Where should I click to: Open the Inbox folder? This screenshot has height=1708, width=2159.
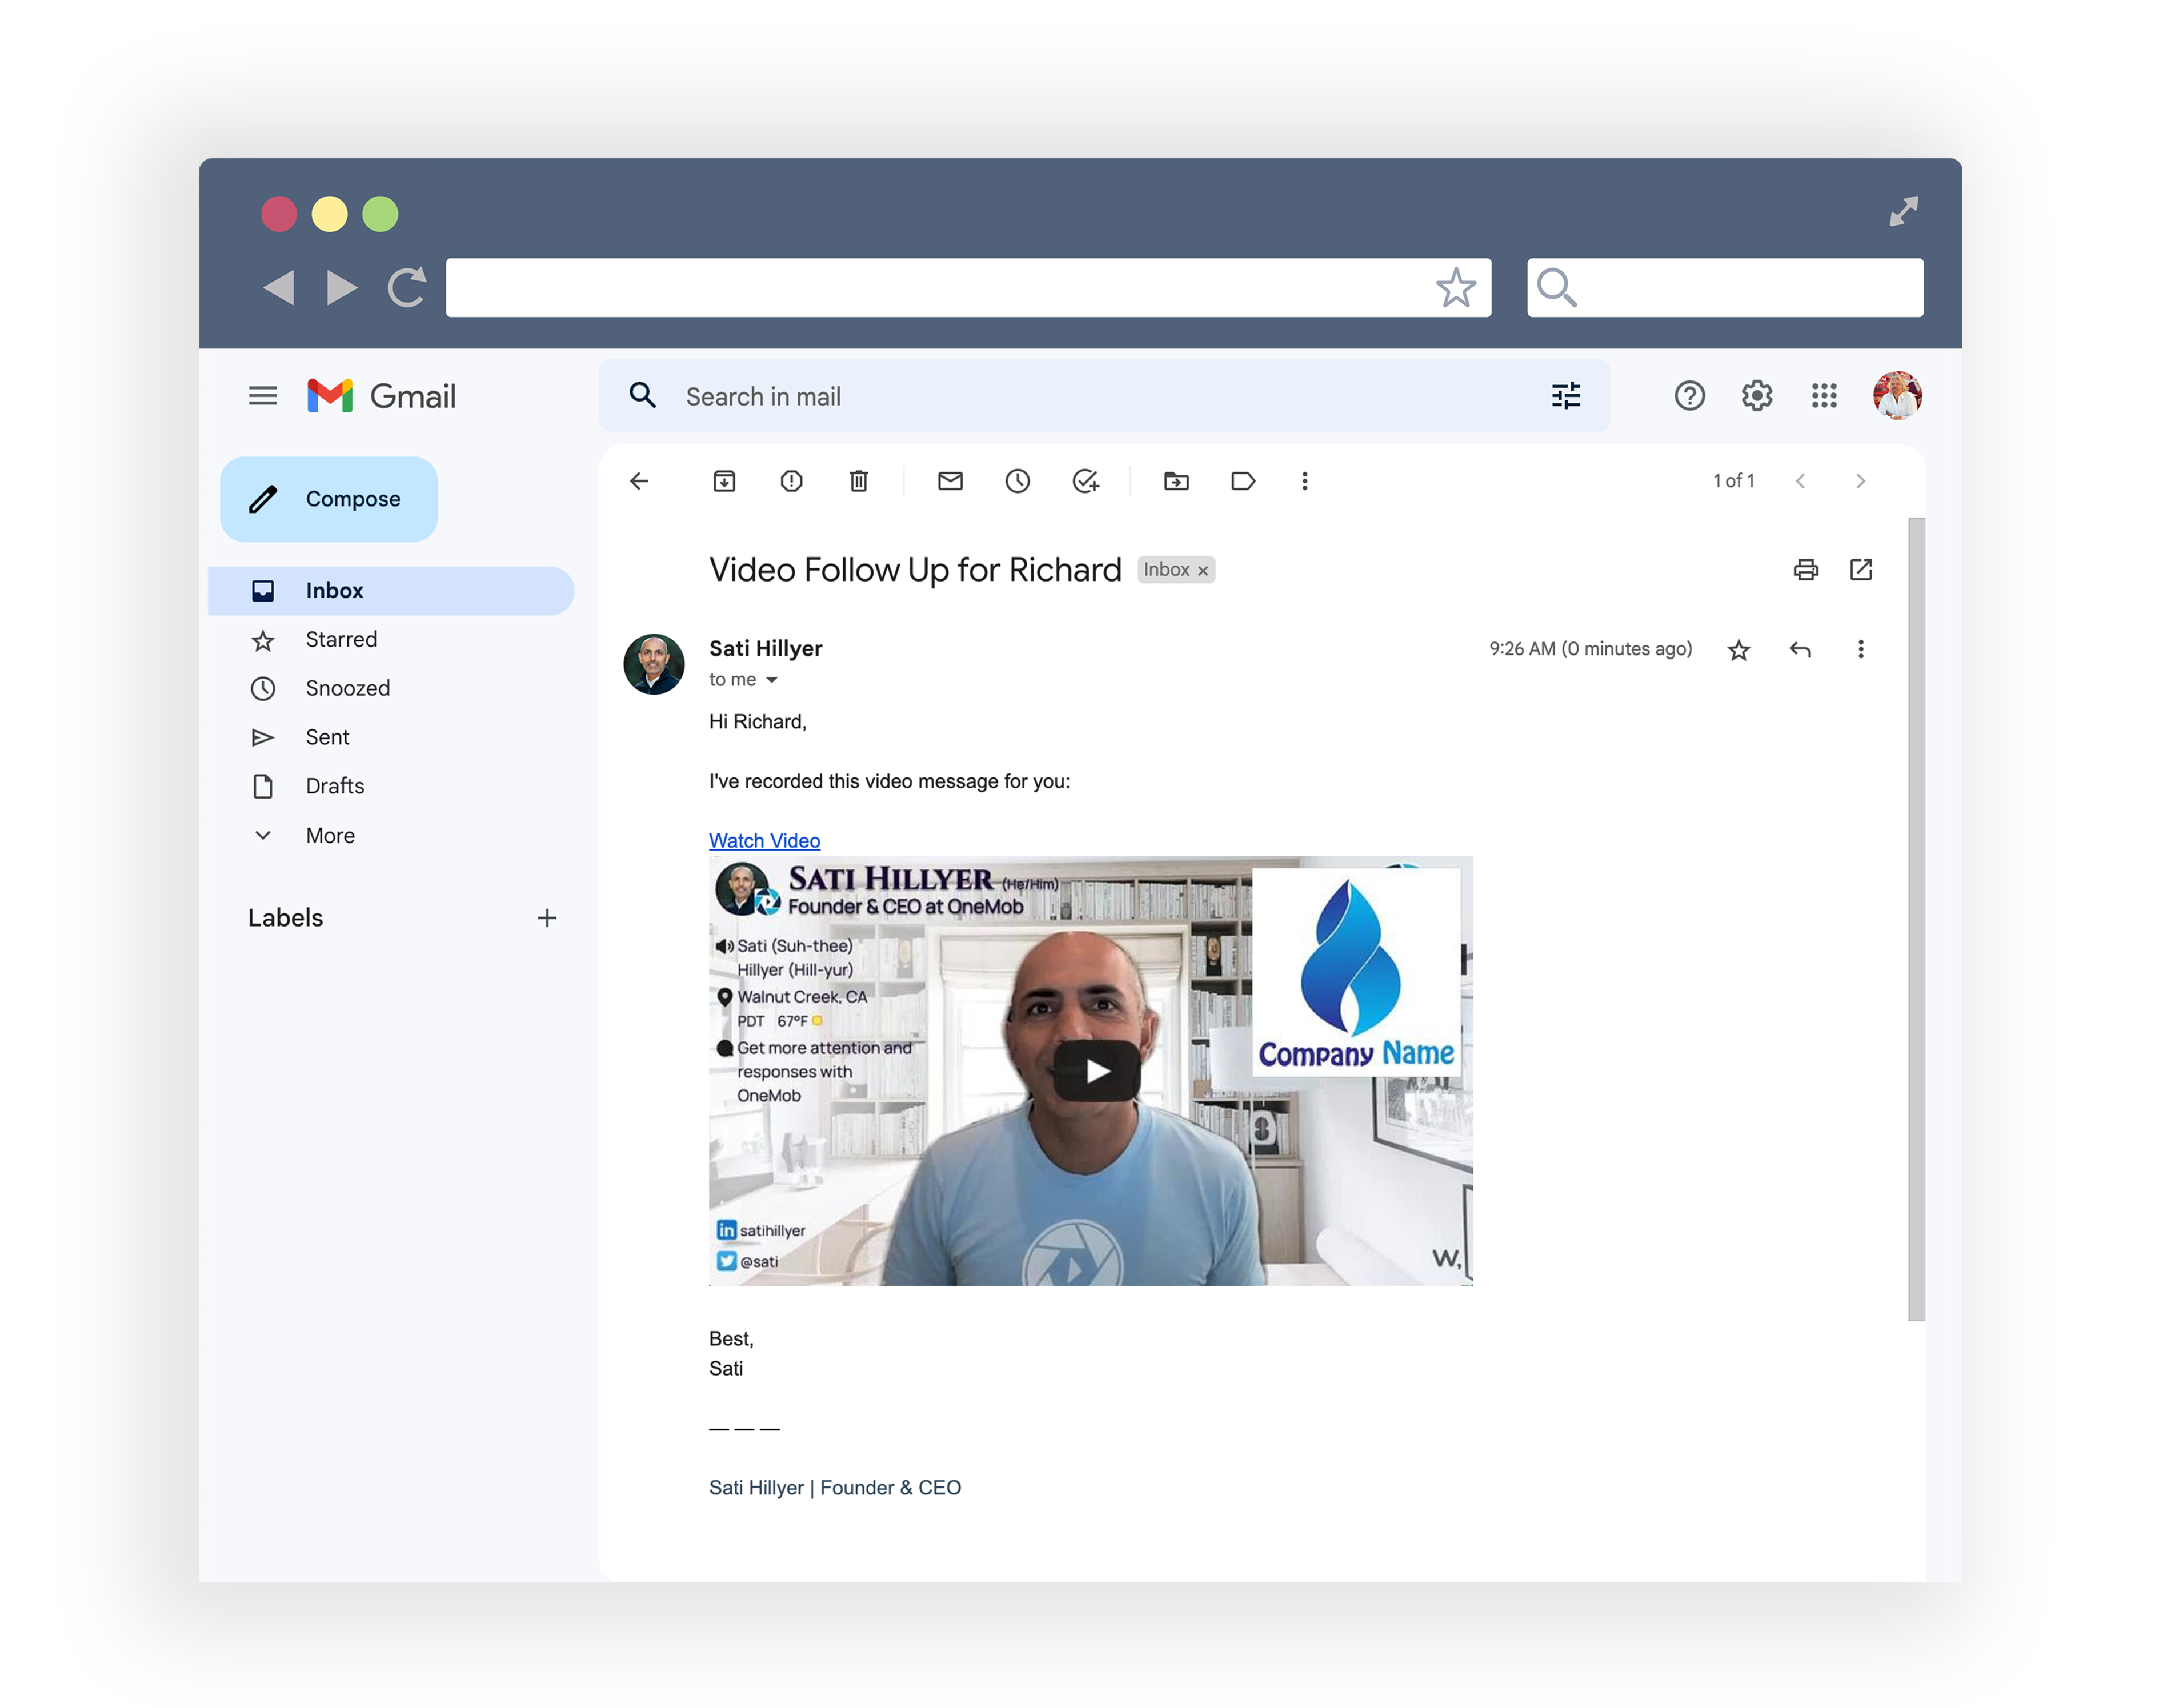tap(334, 590)
